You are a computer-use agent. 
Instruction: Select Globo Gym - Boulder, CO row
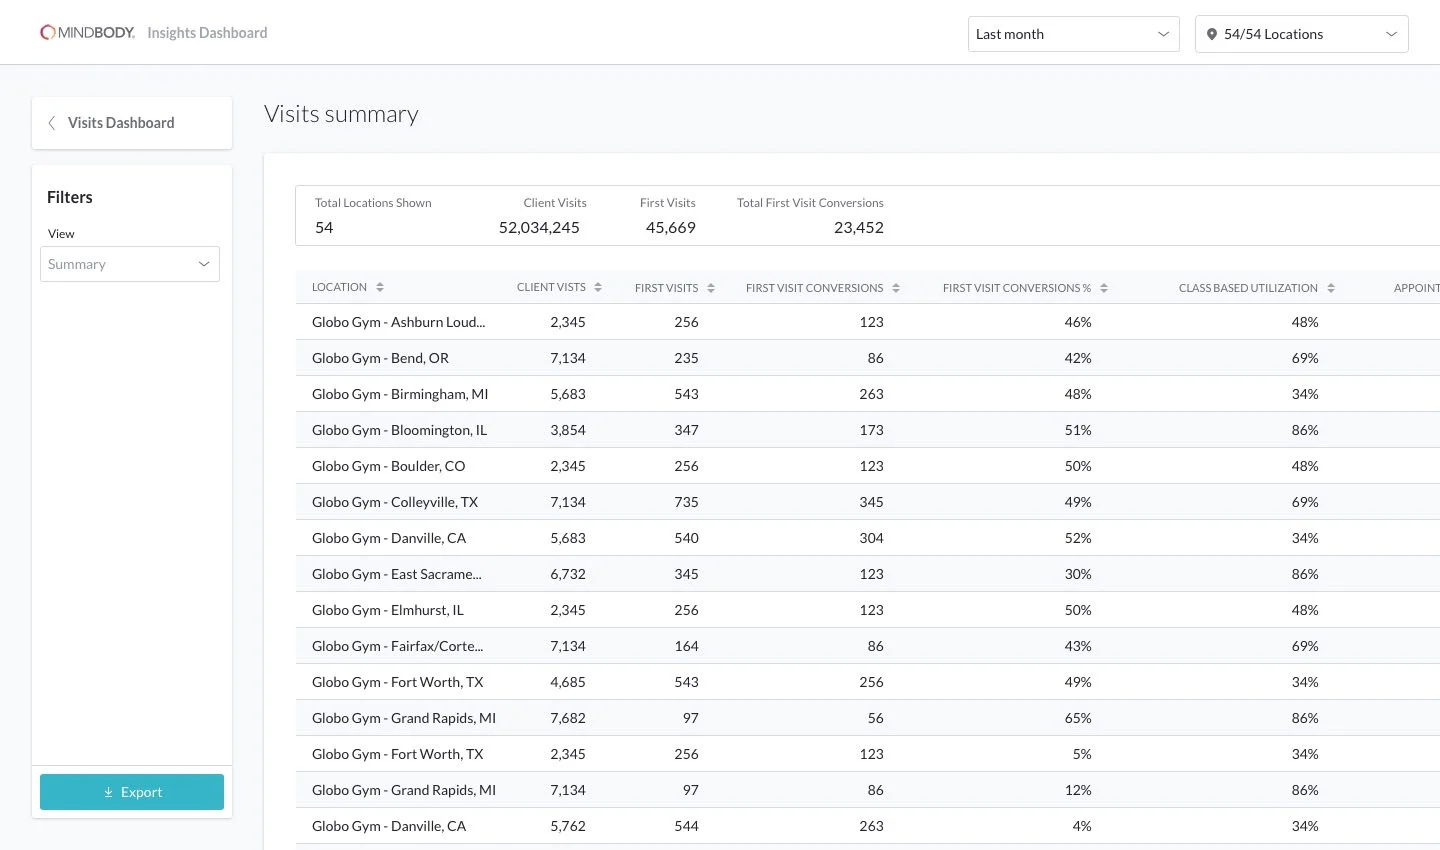pyautogui.click(x=868, y=466)
